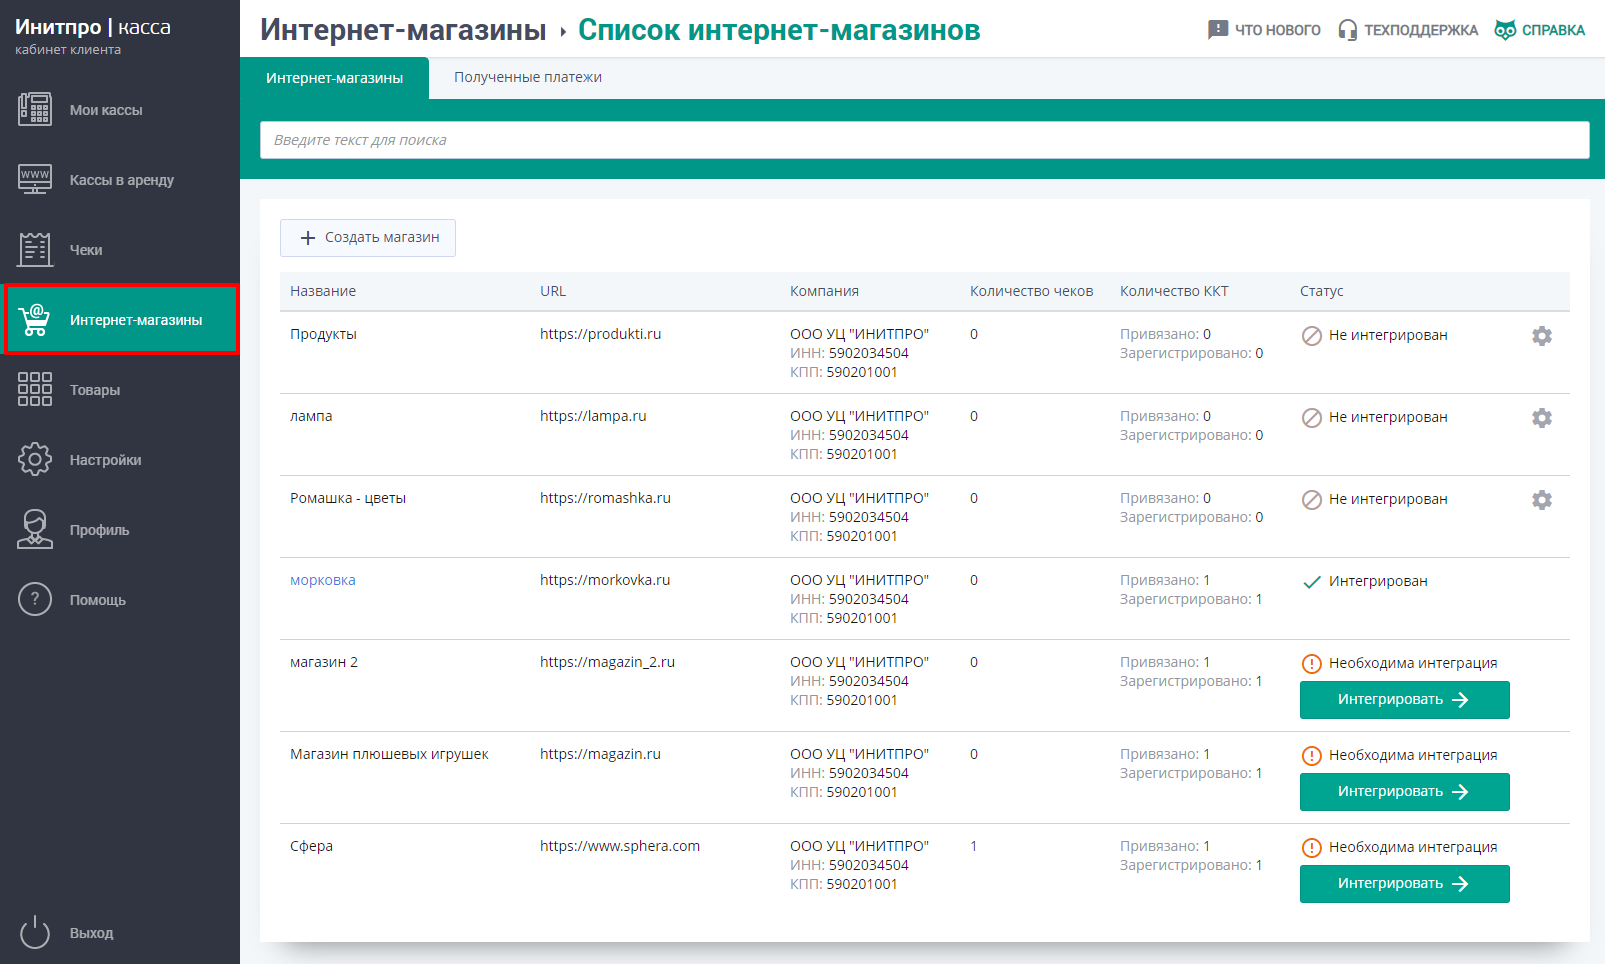The image size is (1605, 964).
Task: Focus the shop search input field
Action: (x=925, y=140)
